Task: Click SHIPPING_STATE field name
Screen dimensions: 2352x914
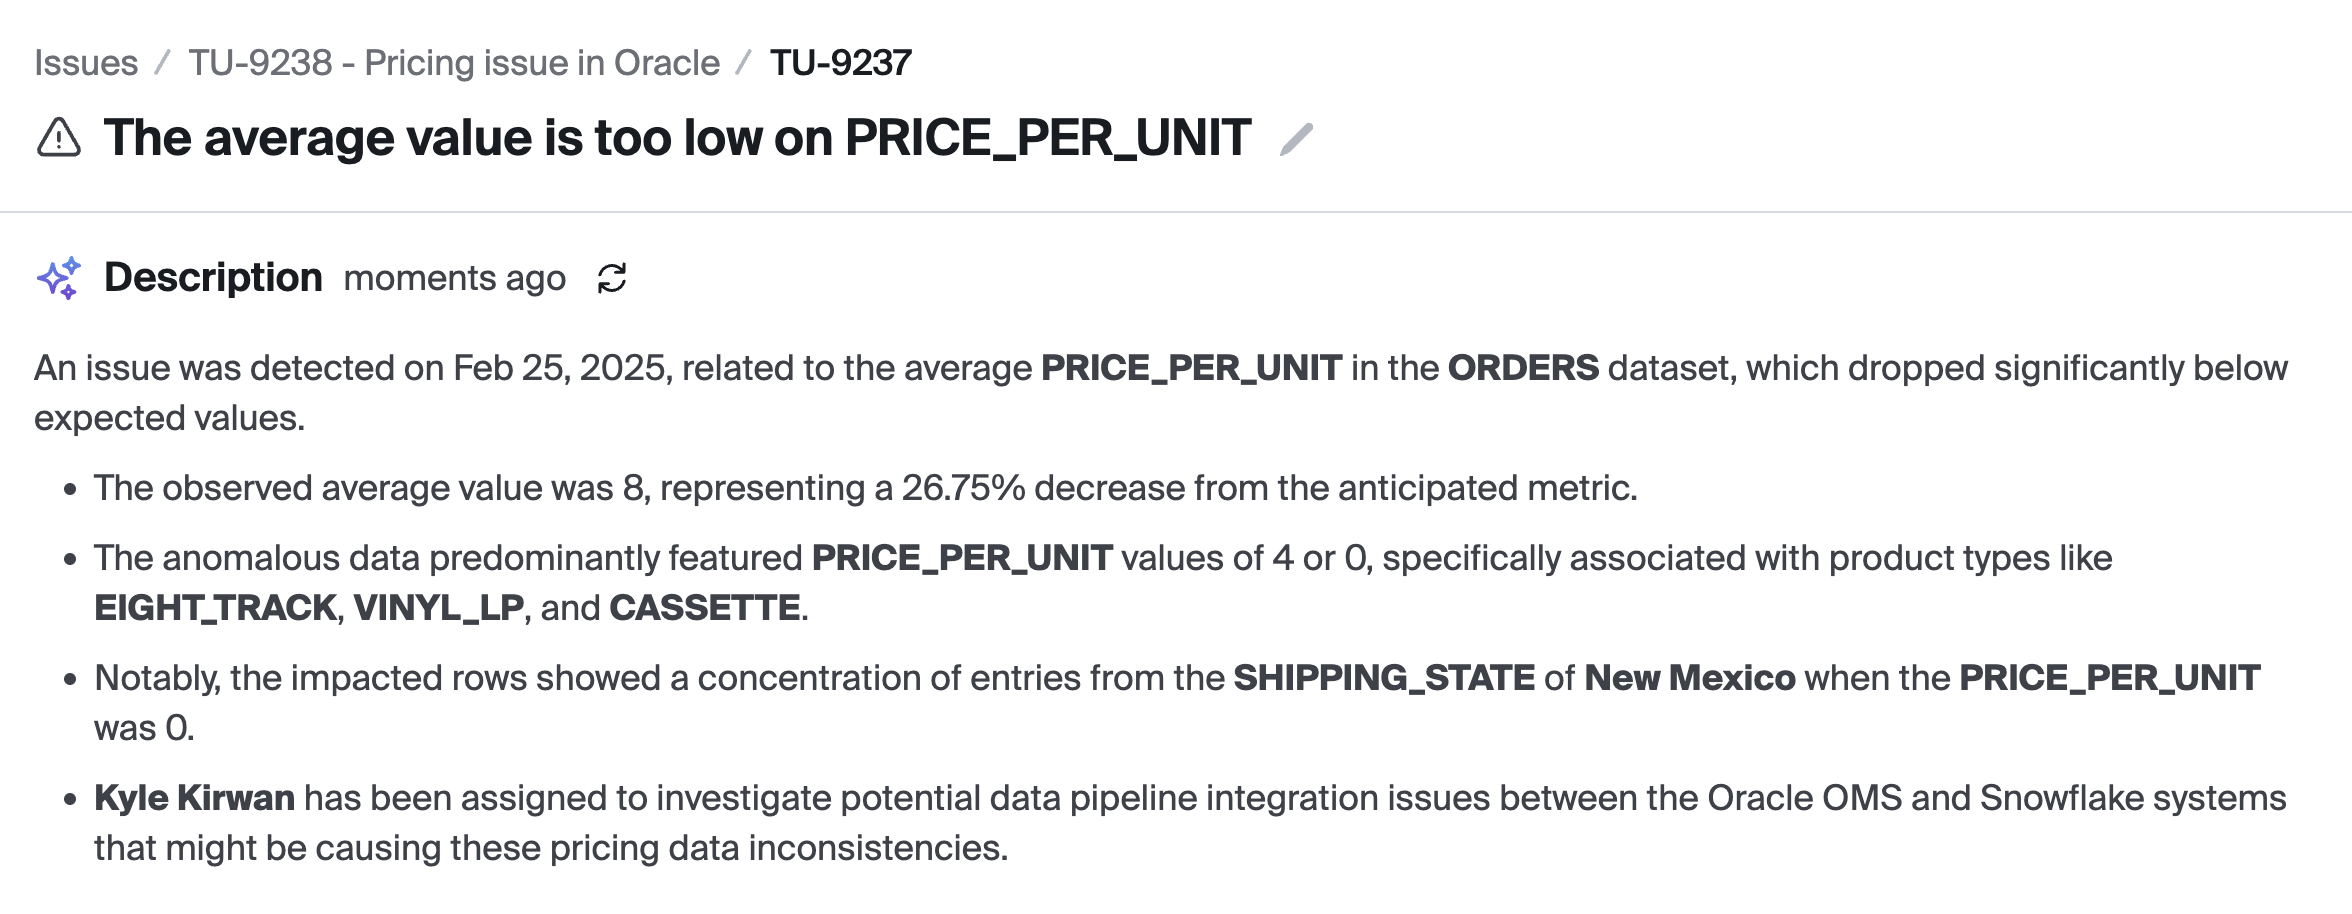Action: [x=1384, y=678]
